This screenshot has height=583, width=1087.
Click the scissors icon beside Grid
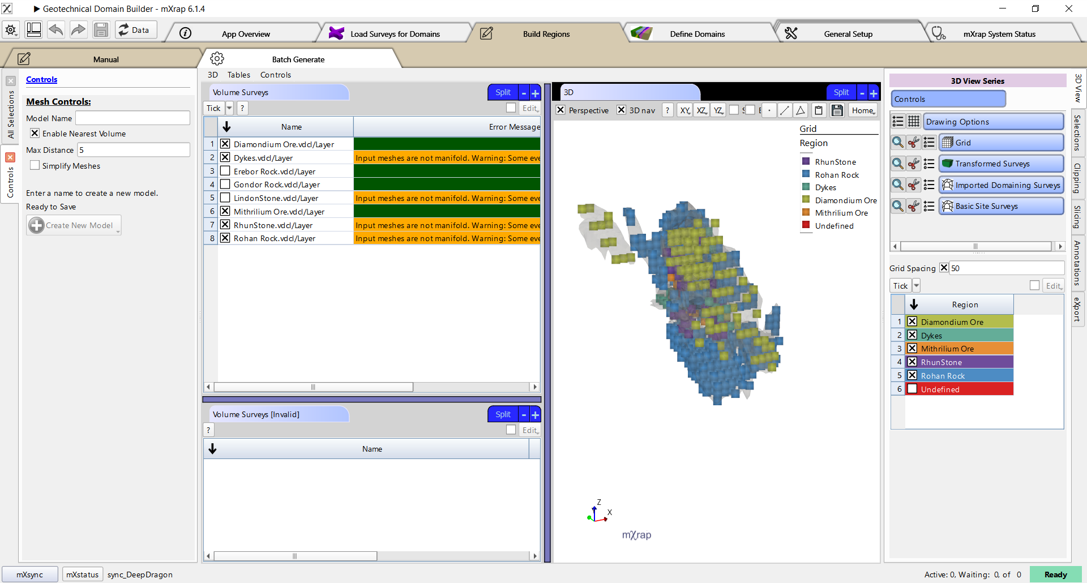pos(913,143)
